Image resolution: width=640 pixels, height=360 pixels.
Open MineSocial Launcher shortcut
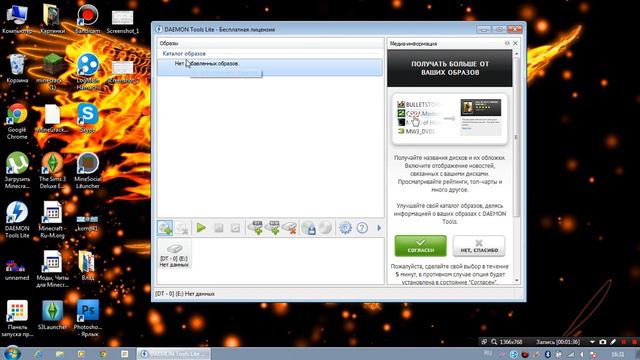(x=88, y=171)
